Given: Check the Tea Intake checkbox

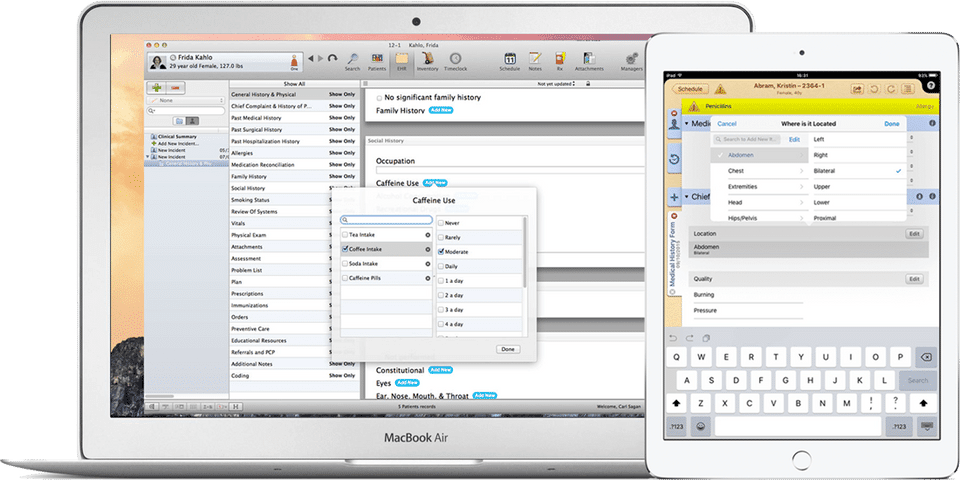Looking at the screenshot, I should 345,234.
